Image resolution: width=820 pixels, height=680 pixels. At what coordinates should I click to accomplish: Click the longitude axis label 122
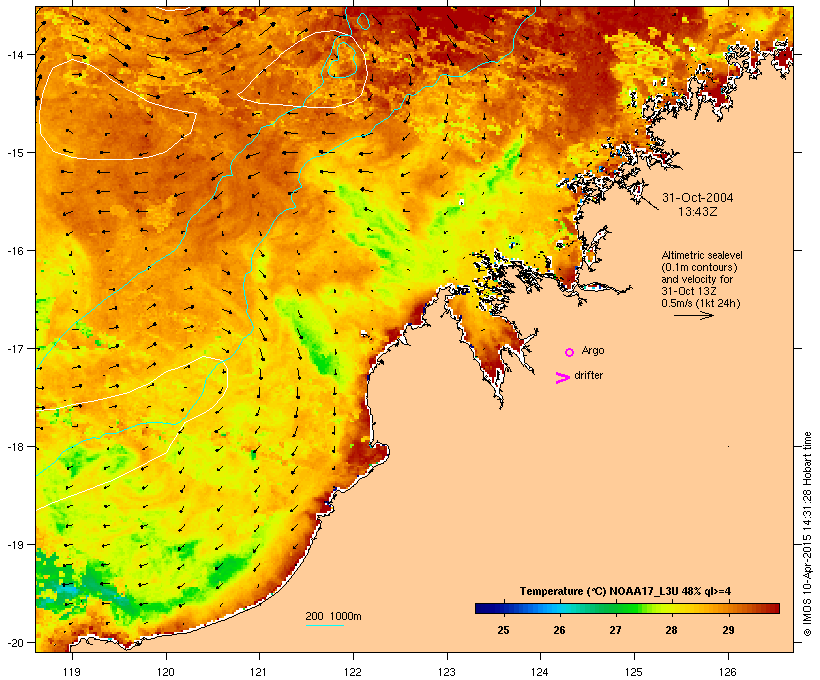[x=353, y=672]
